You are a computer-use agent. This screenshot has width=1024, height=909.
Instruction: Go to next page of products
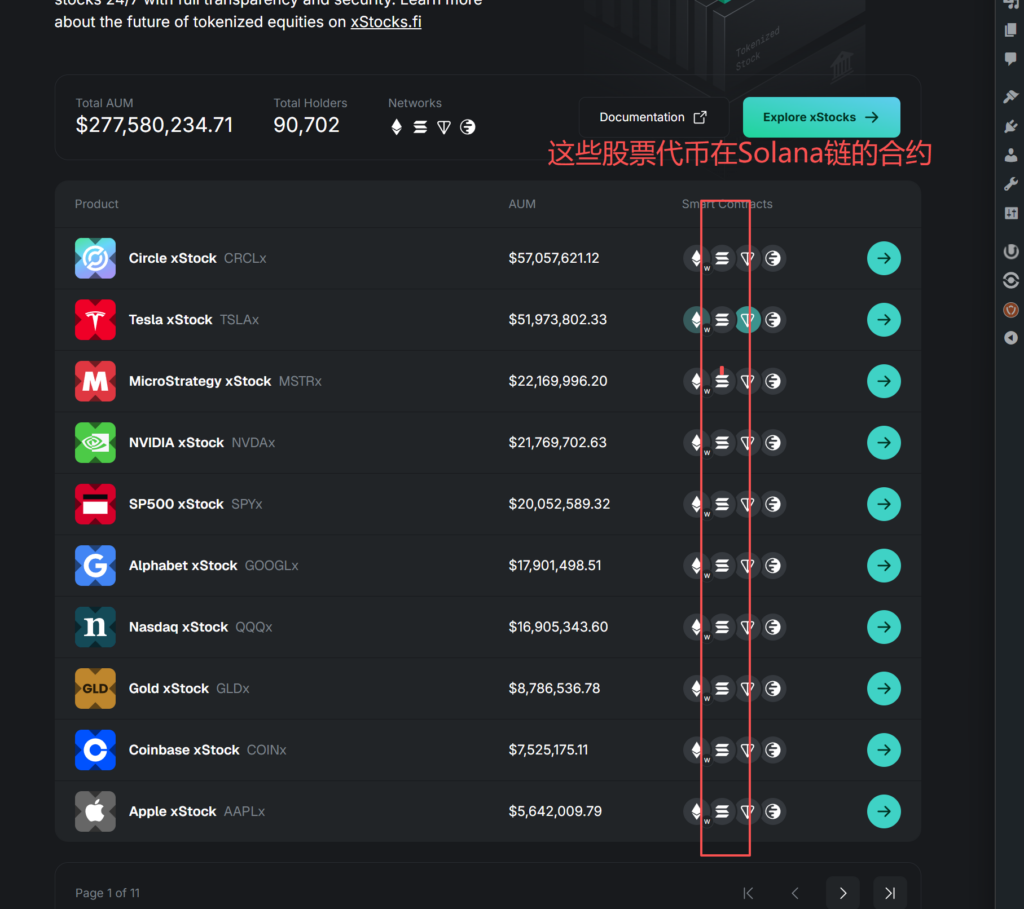pyautogui.click(x=842, y=893)
